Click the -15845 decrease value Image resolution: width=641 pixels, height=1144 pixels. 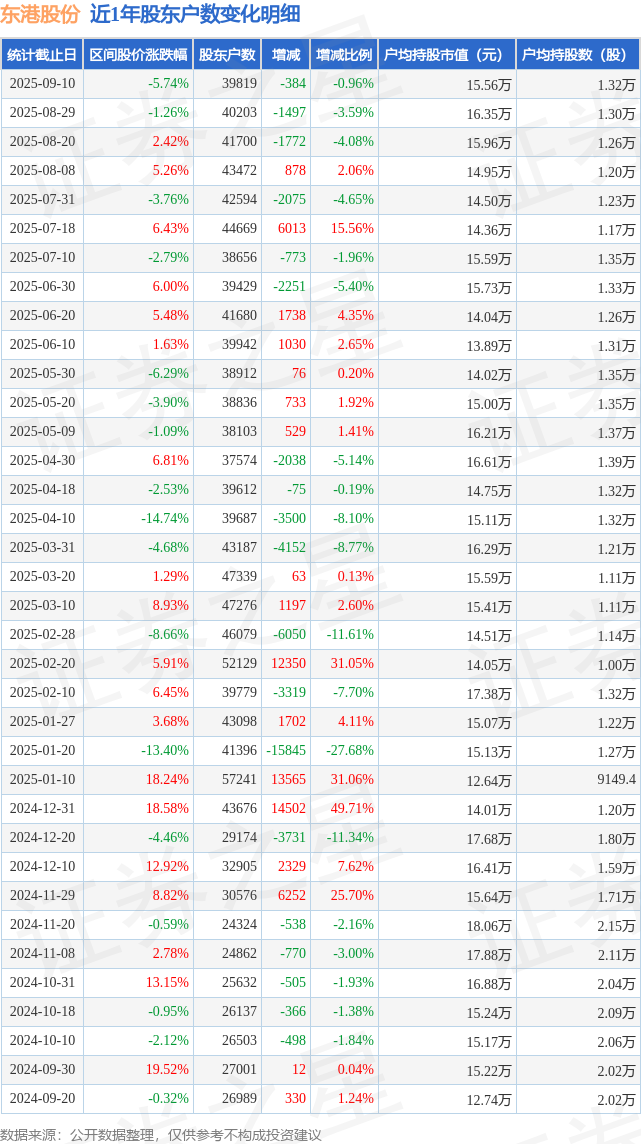[x=285, y=750]
